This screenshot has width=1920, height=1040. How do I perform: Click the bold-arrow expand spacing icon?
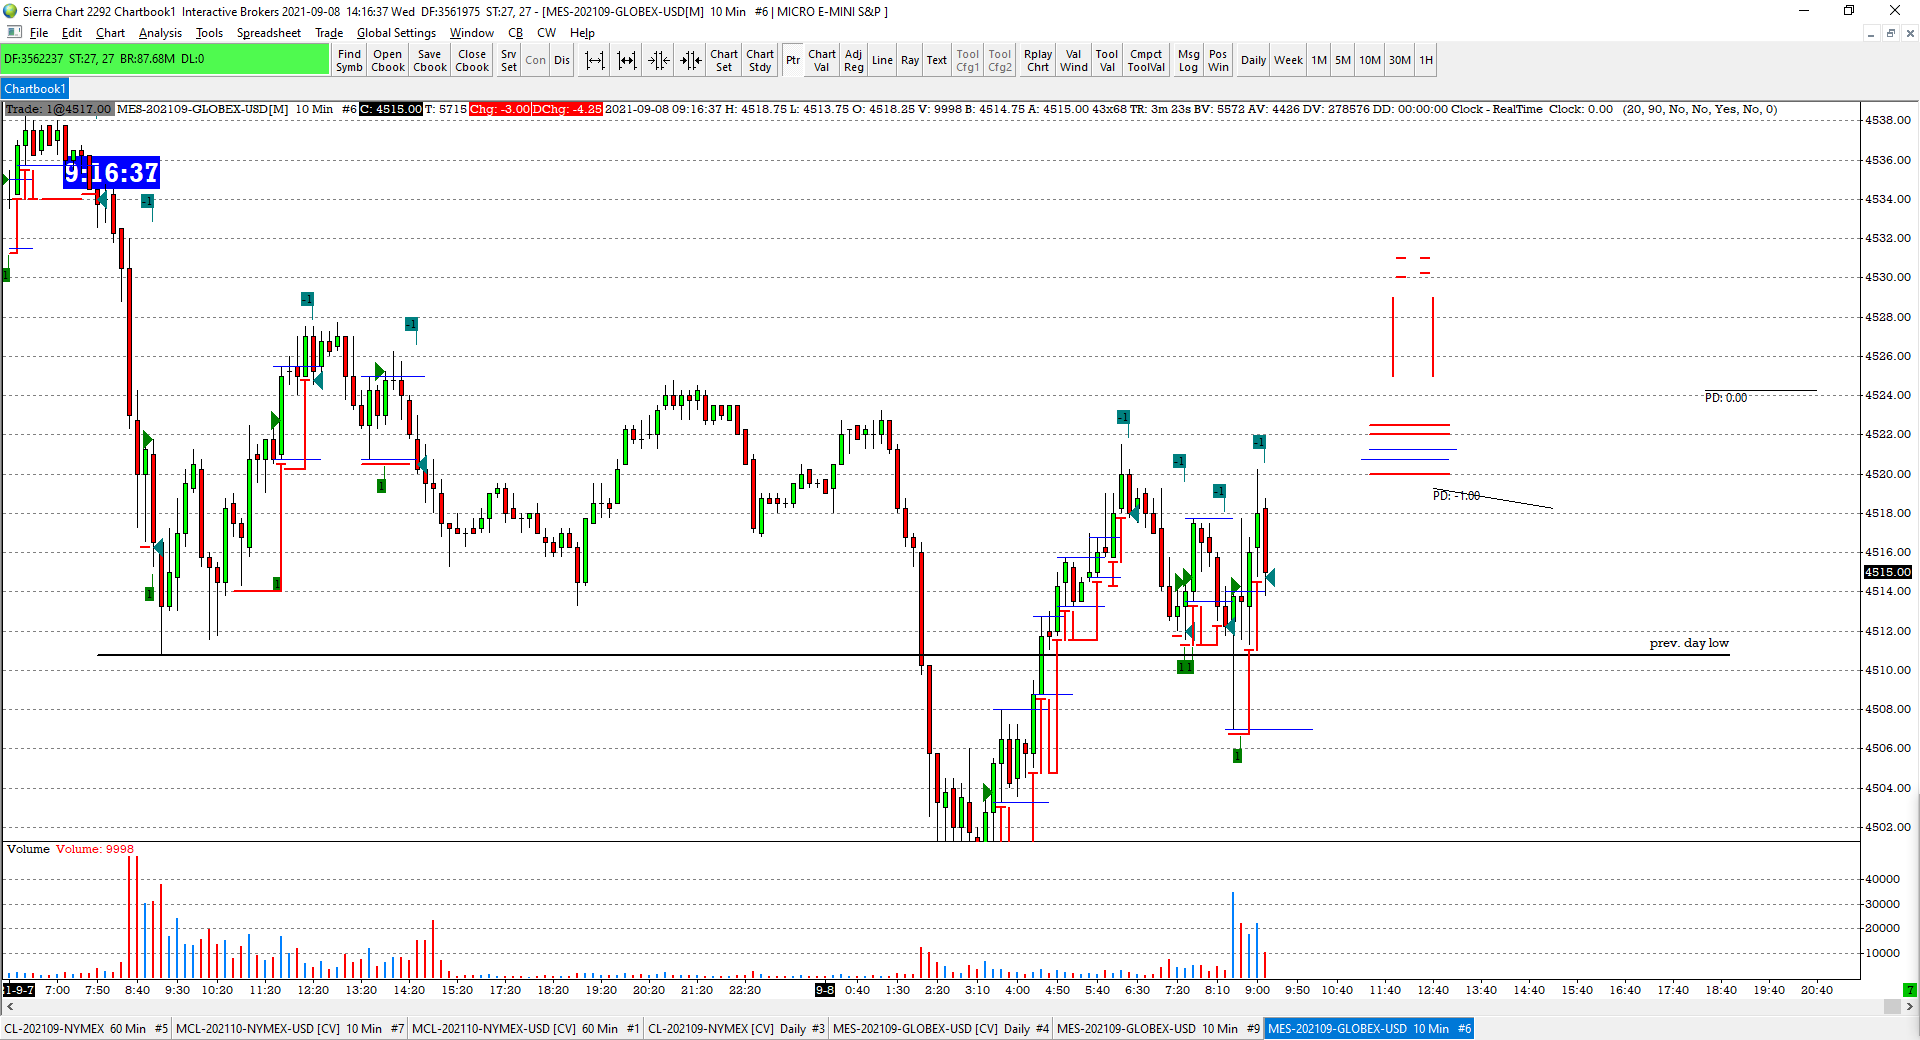pos(627,60)
